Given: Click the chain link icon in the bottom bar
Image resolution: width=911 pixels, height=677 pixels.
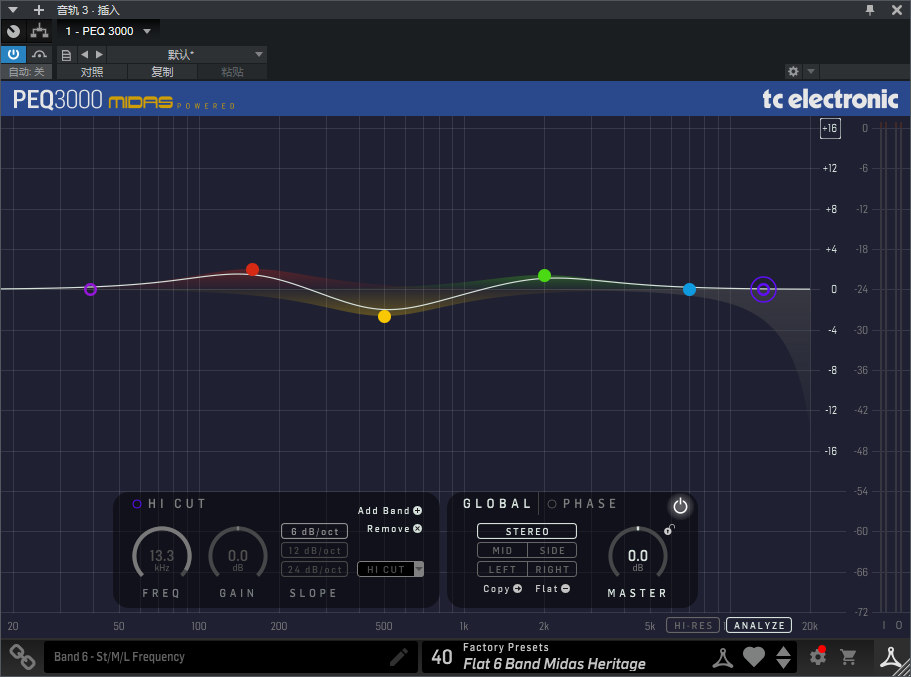Looking at the screenshot, I should click(x=22, y=657).
